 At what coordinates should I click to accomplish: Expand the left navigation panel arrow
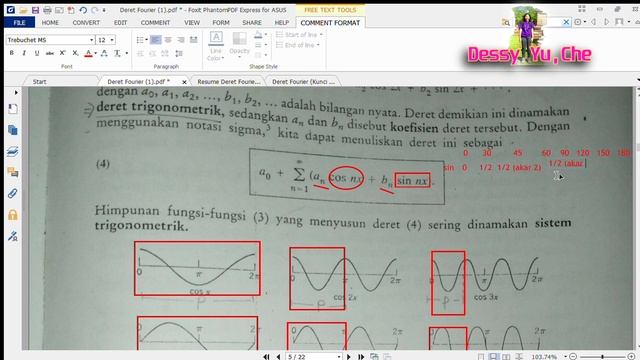(16, 93)
